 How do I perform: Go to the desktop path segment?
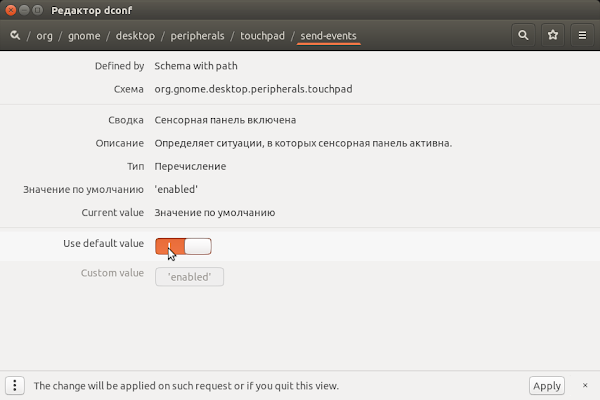tap(135, 36)
